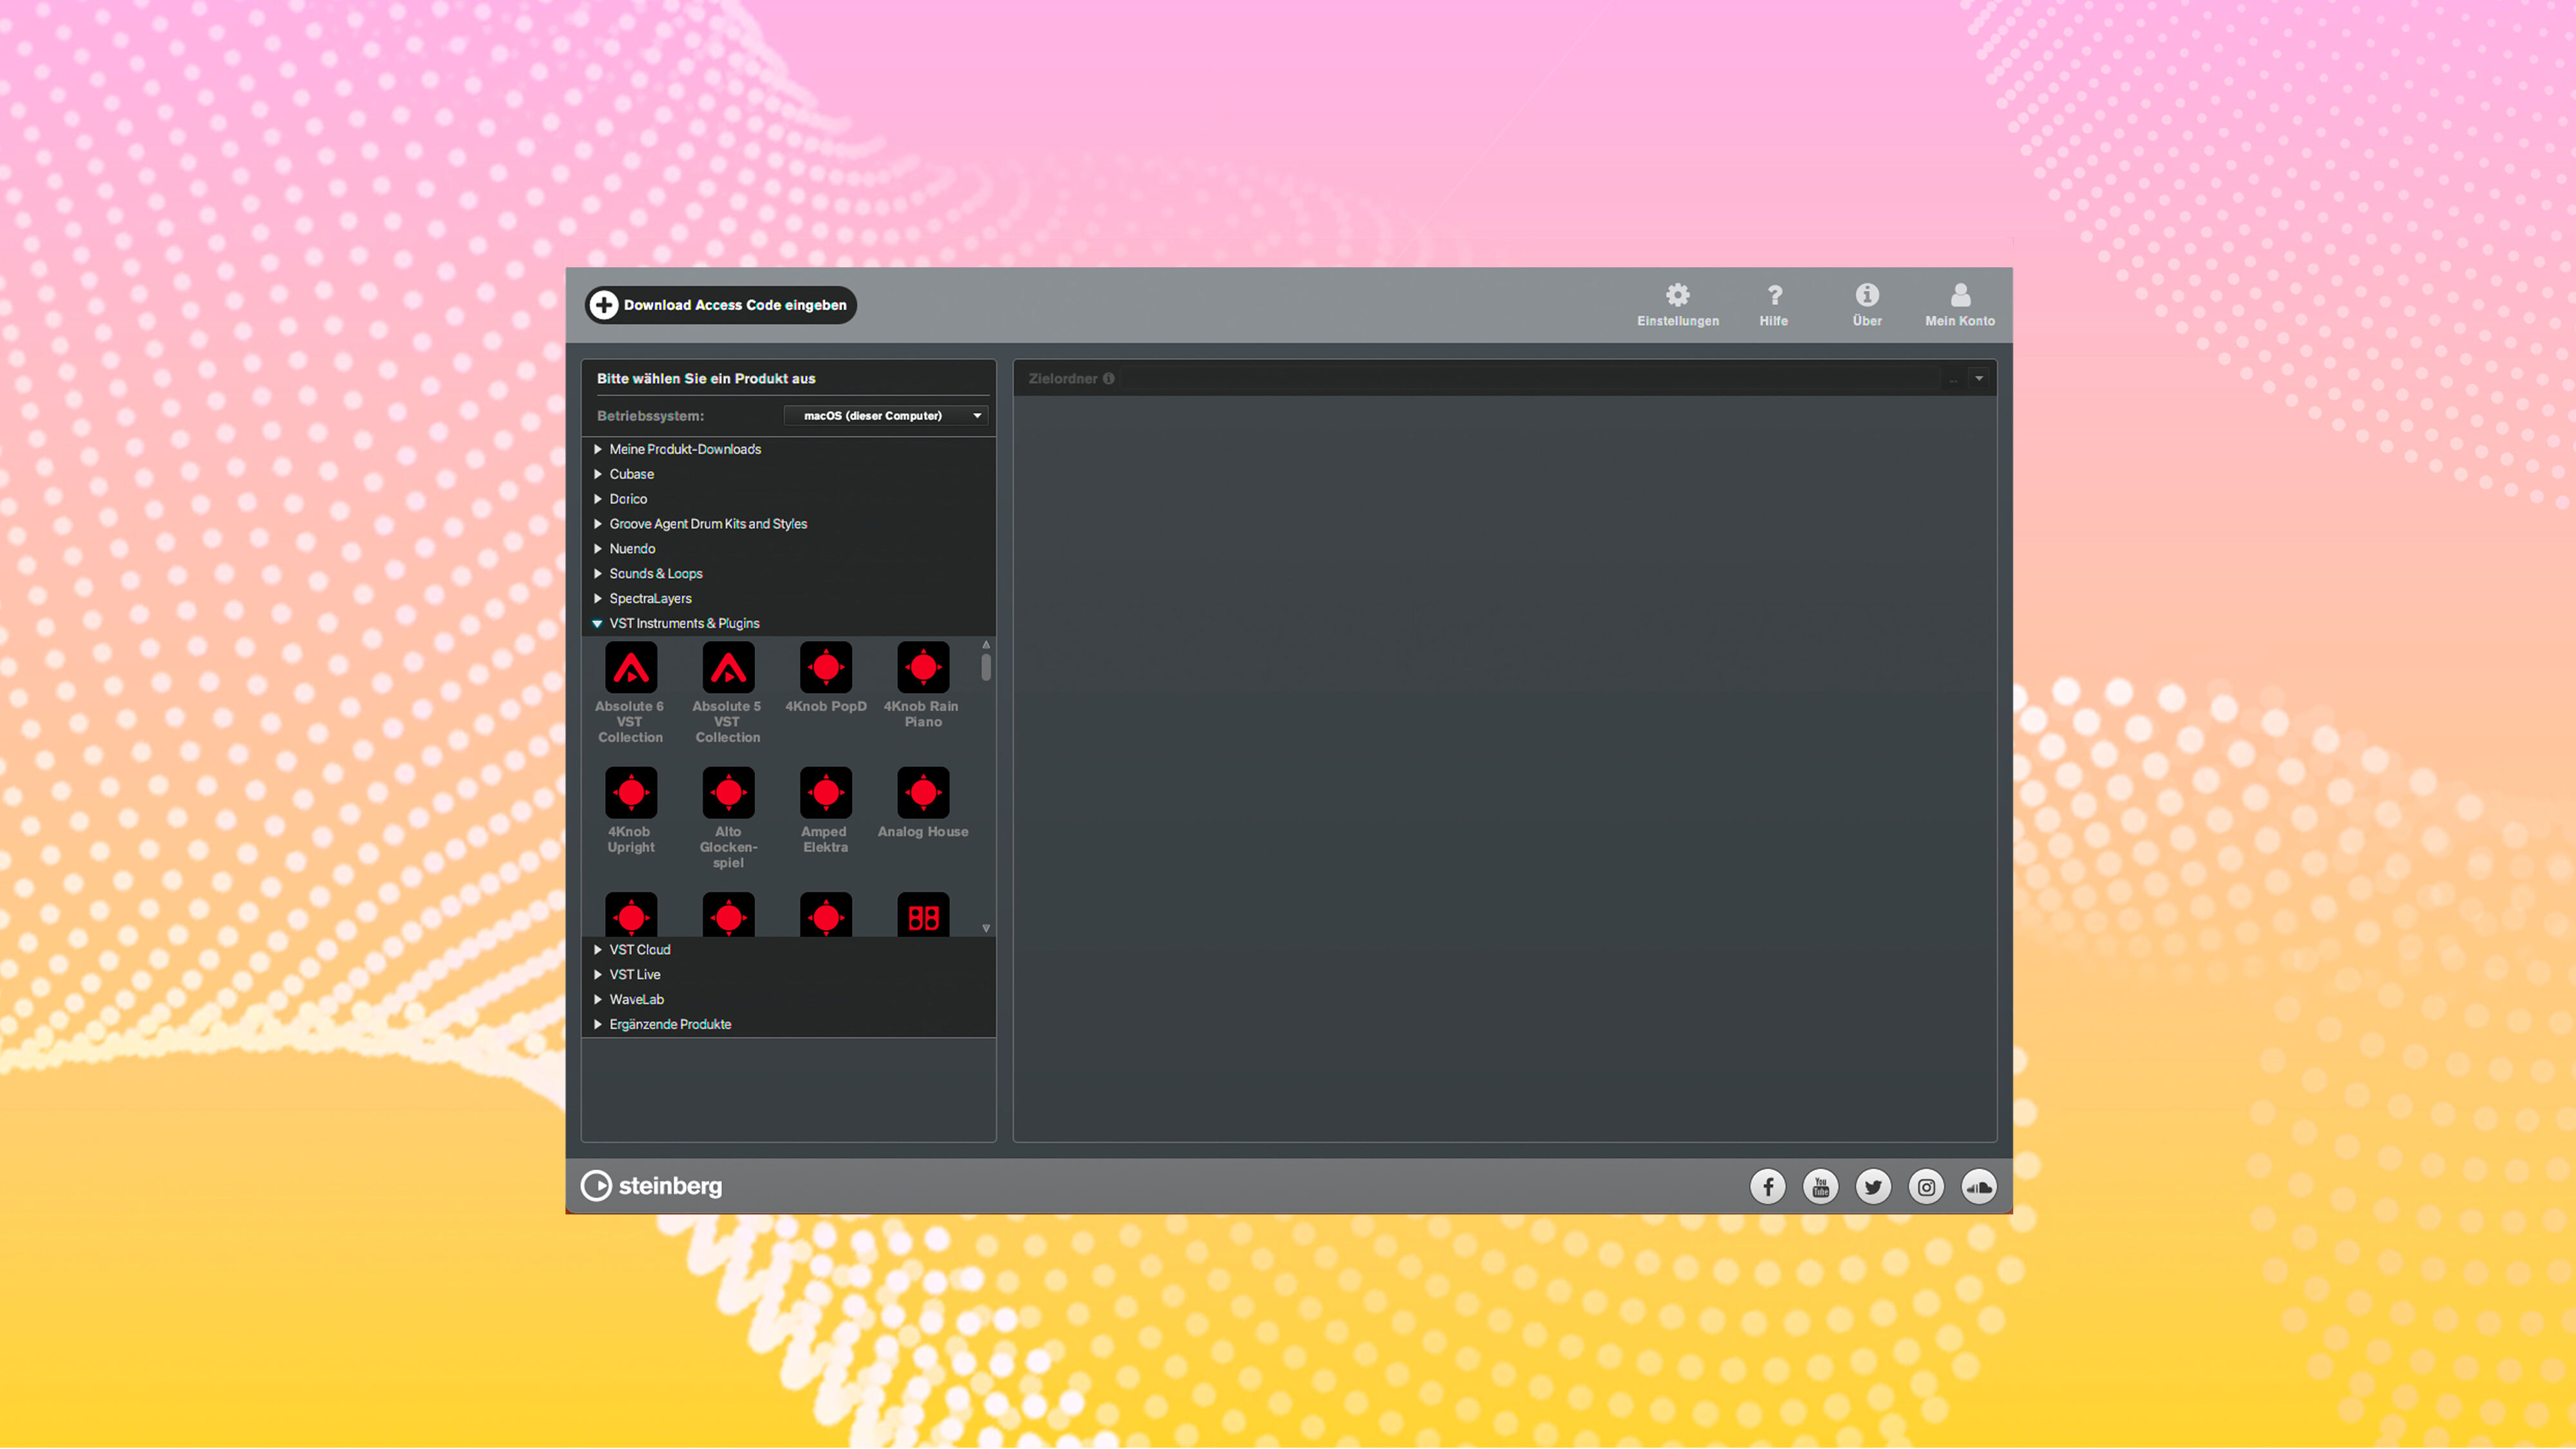Open the Instagram social icon
The width and height of the screenshot is (2576, 1449).
click(1925, 1187)
